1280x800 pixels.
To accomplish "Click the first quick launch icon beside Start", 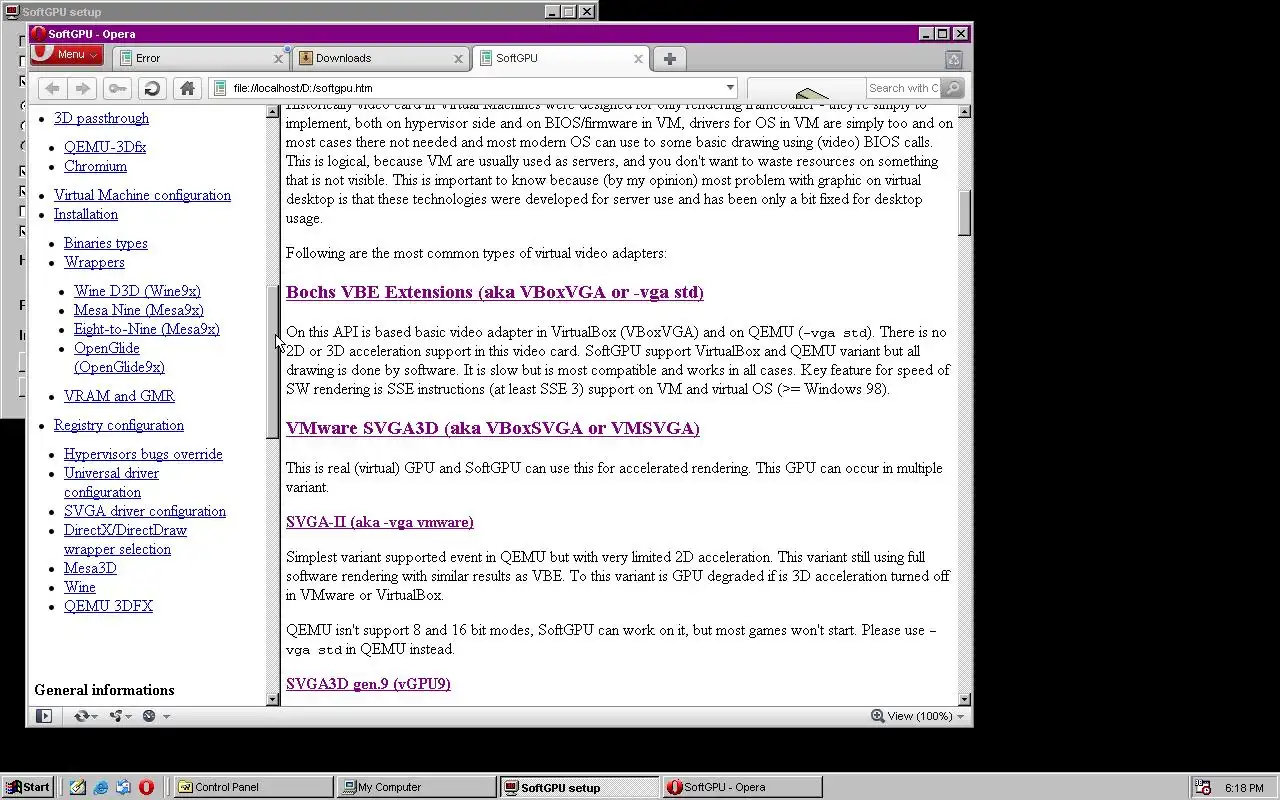I will coord(78,787).
